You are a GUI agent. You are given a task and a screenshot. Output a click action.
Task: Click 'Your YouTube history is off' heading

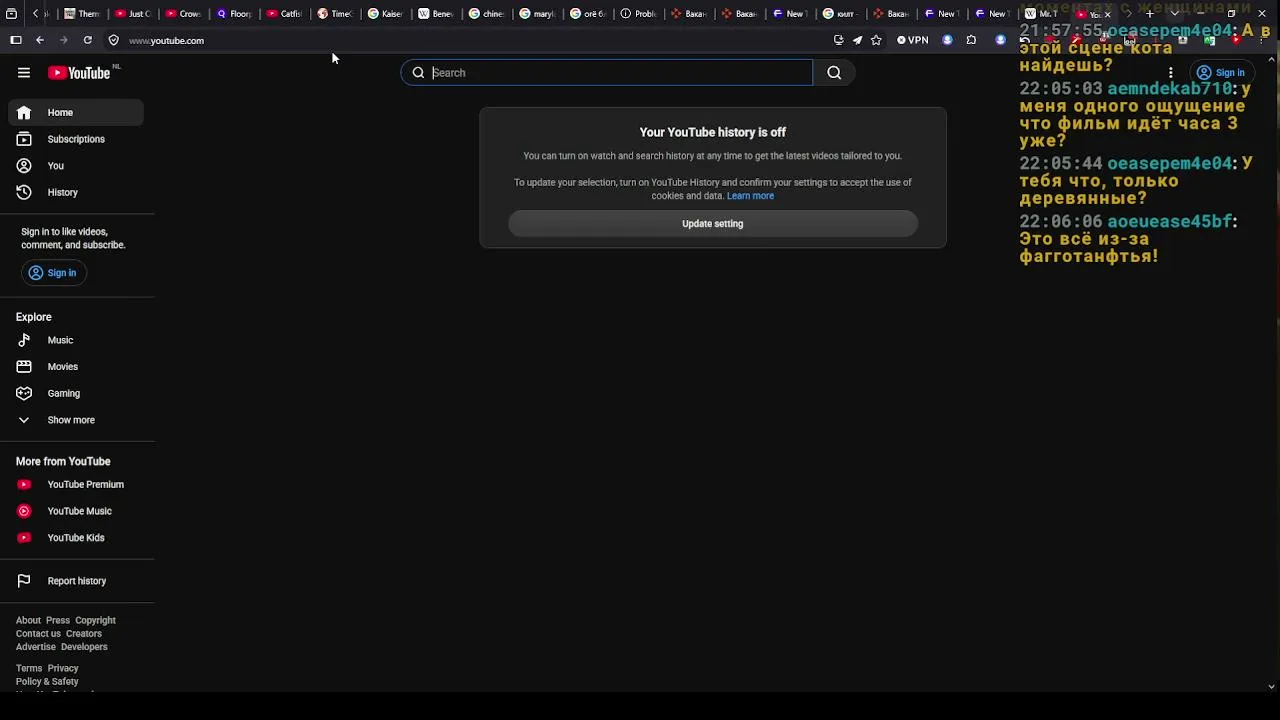(x=713, y=132)
